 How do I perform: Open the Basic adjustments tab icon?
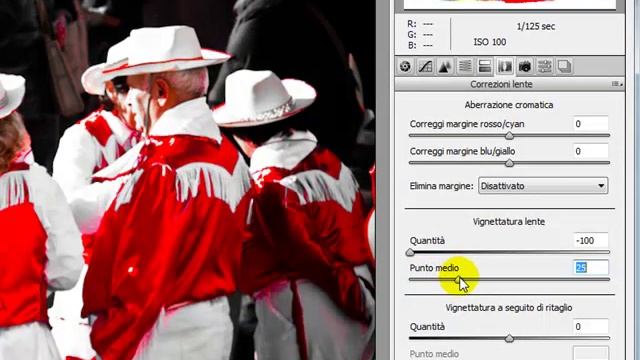[x=405, y=66]
